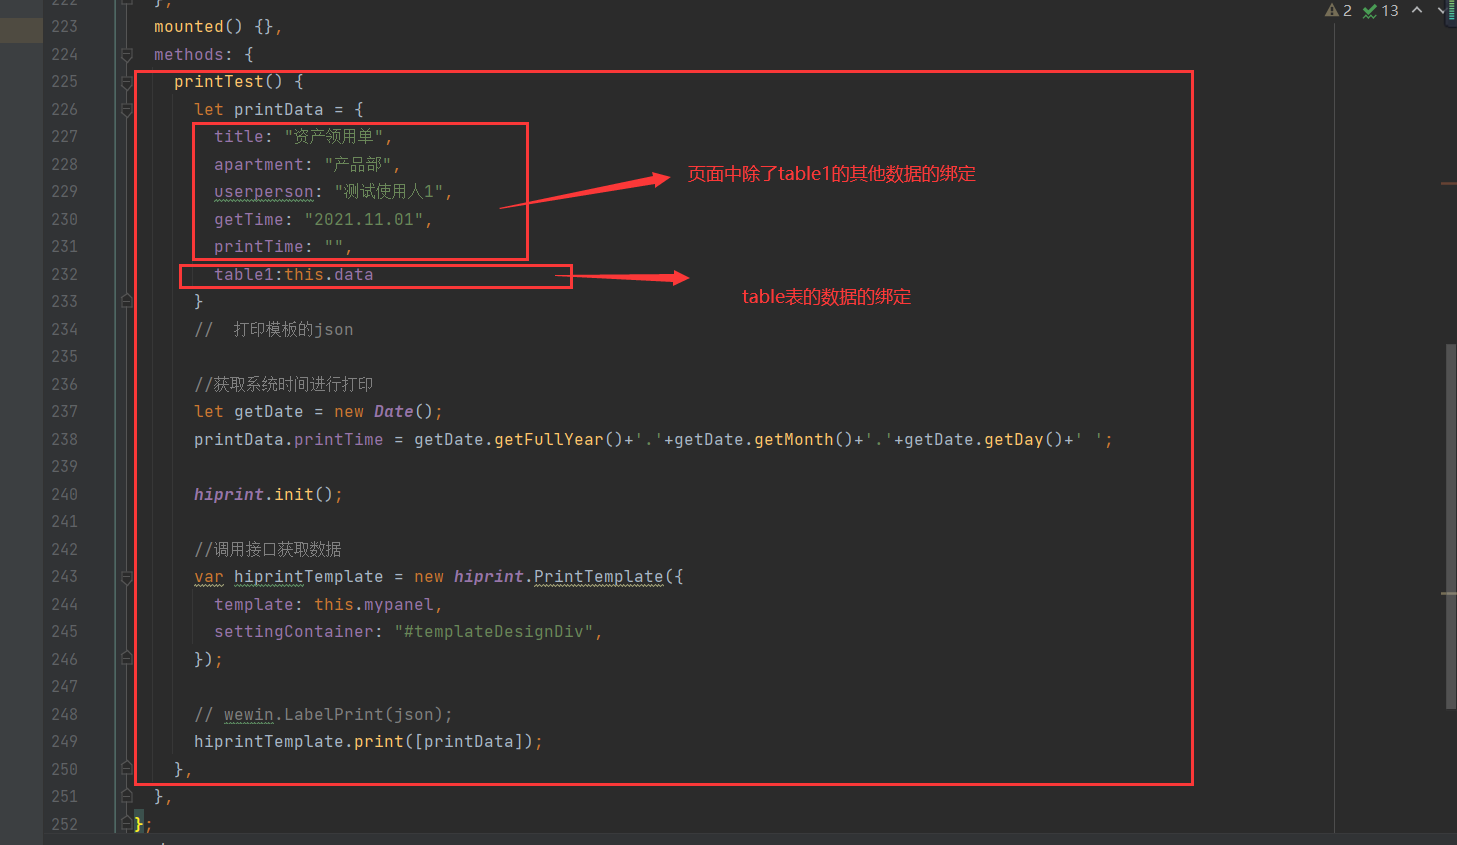Click the string "#templateDesignDiv"
This screenshot has width=1457, height=845.
point(493,632)
